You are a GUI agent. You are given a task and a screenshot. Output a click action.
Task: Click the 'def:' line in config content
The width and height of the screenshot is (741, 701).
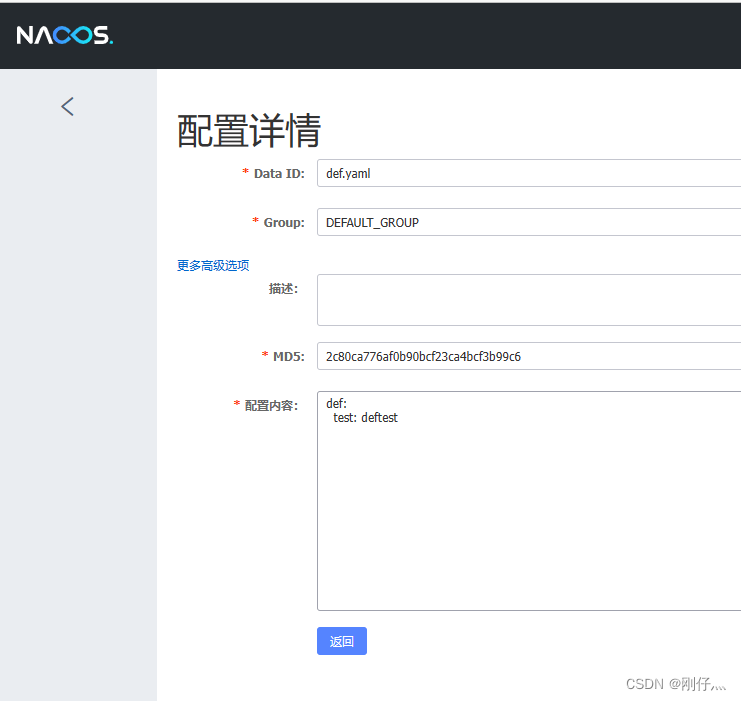[336, 404]
